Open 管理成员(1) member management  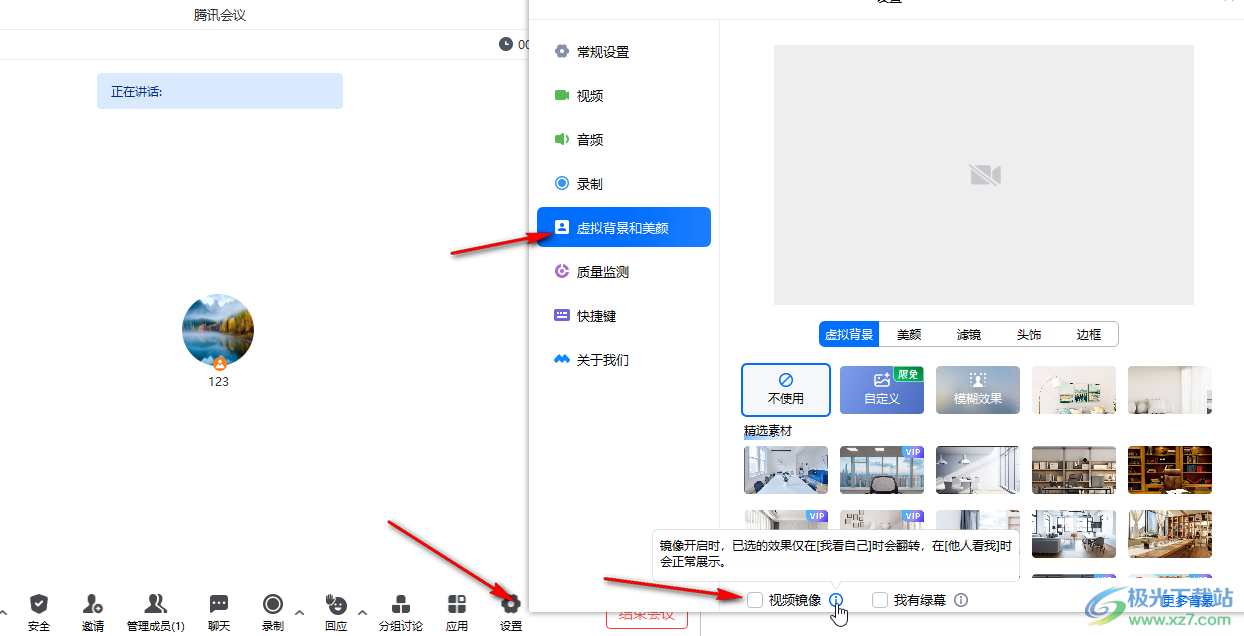coord(155,612)
